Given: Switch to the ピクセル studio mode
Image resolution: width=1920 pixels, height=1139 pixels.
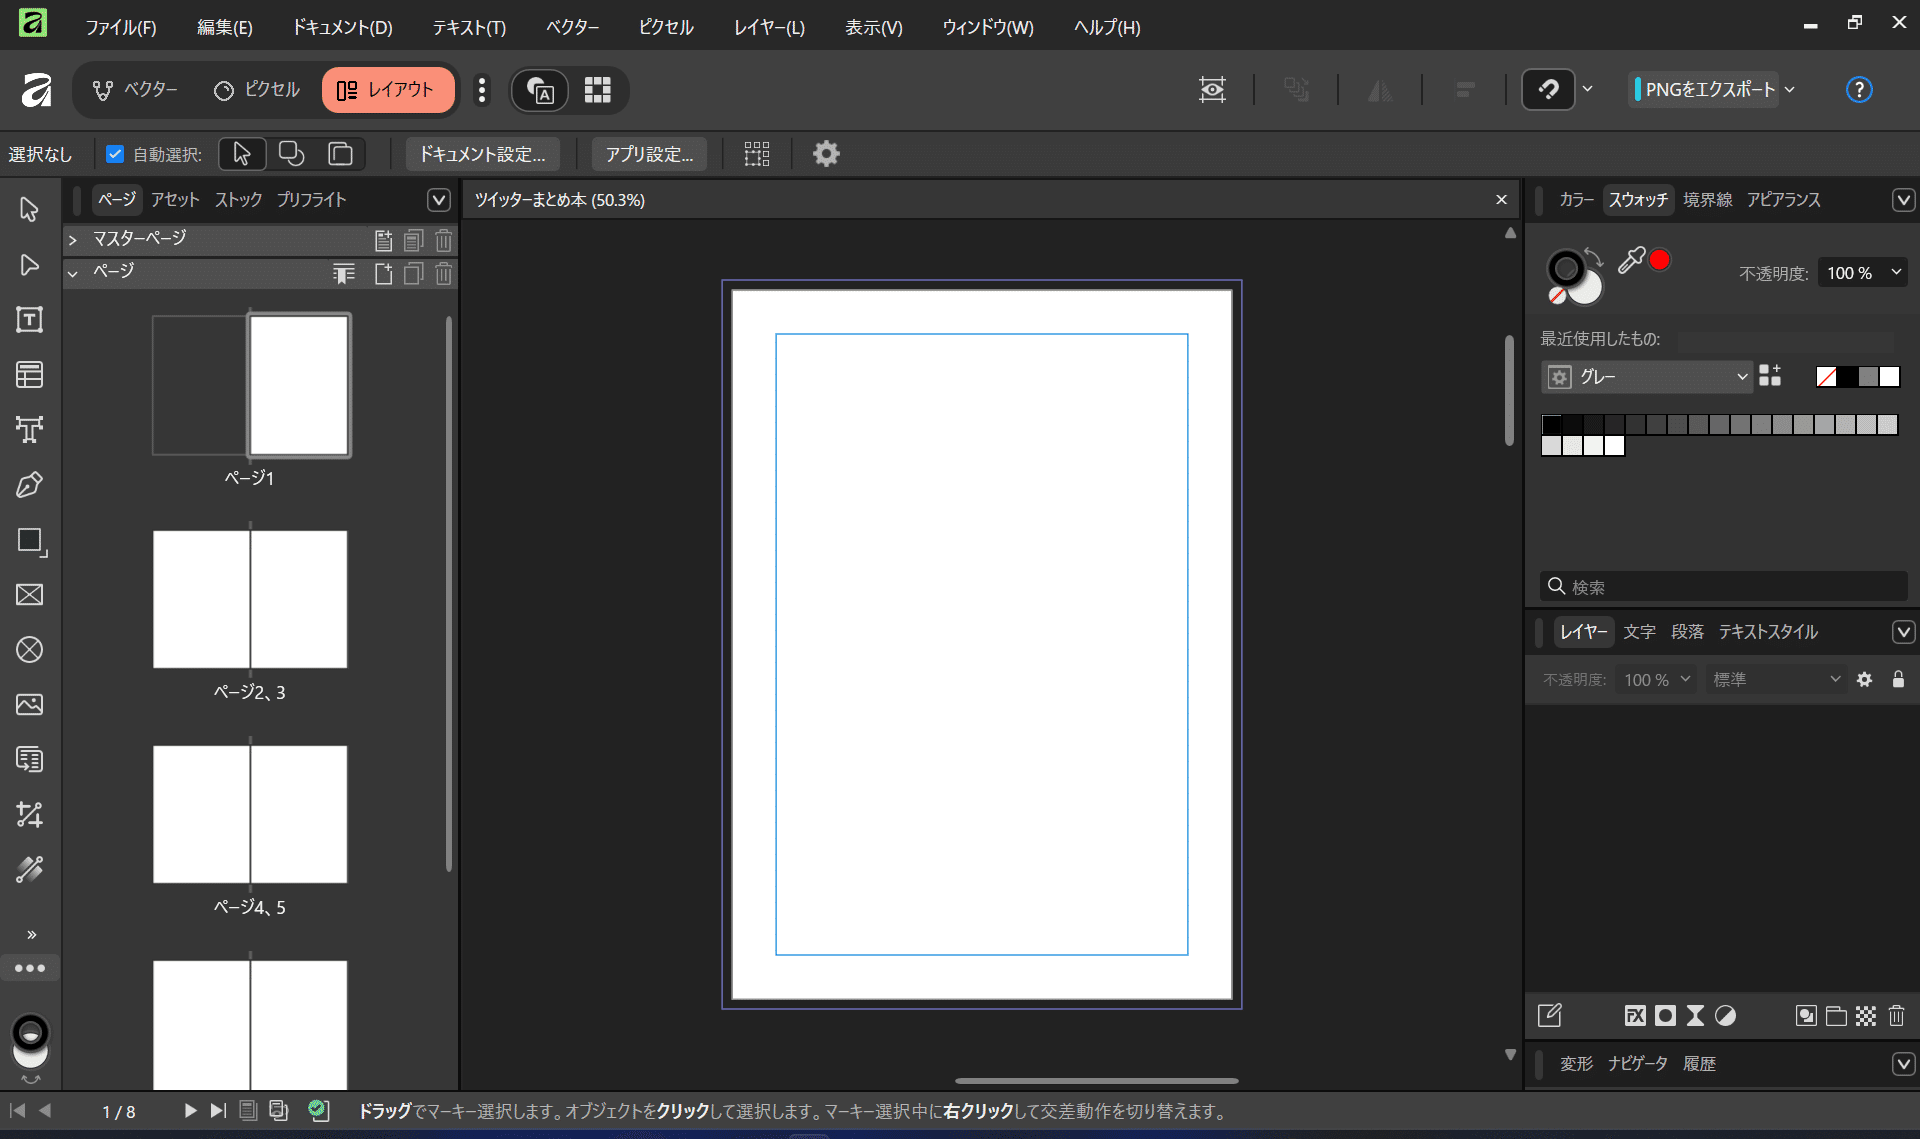Looking at the screenshot, I should (x=257, y=90).
